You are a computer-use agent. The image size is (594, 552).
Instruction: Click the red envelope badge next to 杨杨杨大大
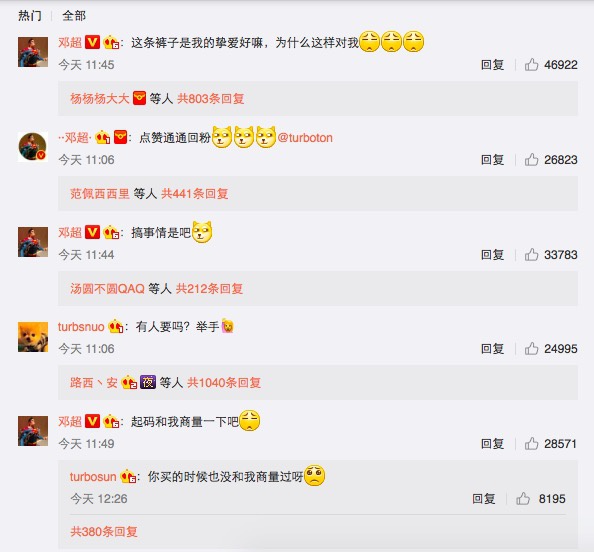[x=139, y=98]
